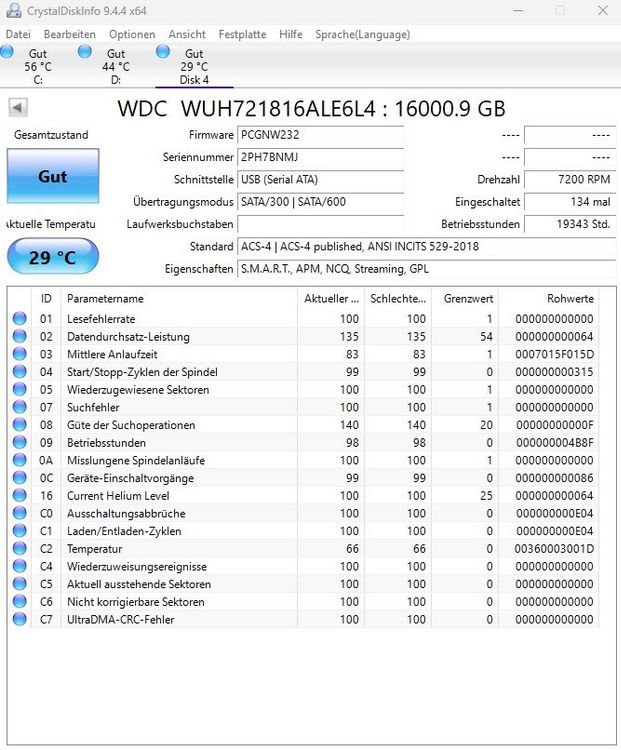621x750 pixels.
Task: Click the status dot for Güte der Suchoperationen
Action: (20, 425)
